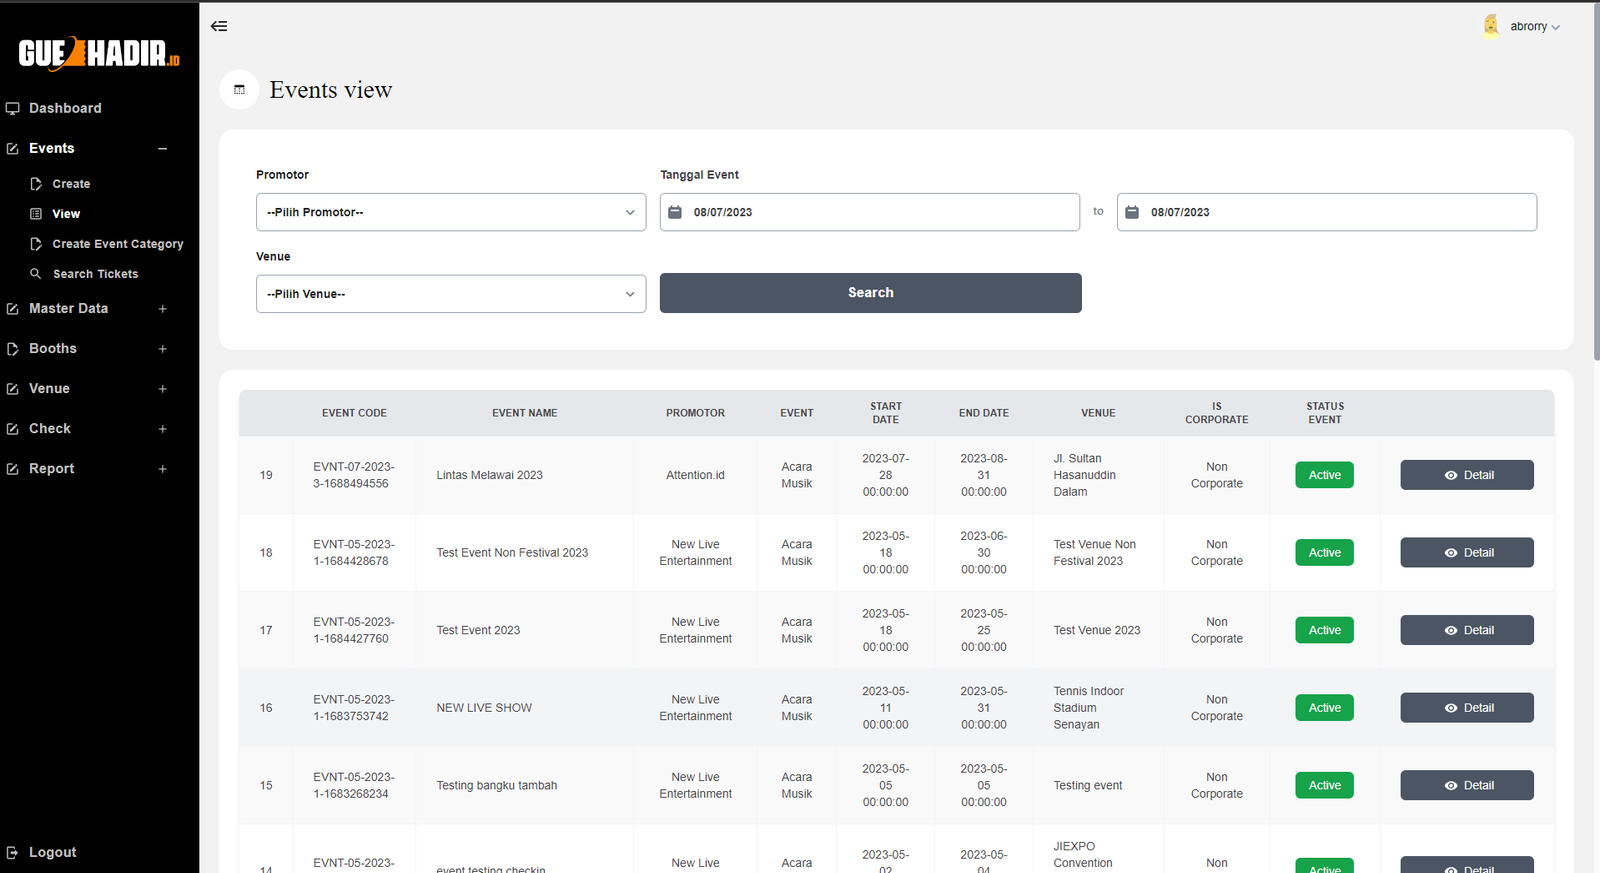
Task: Click the Create file icon under Events
Action: click(36, 184)
